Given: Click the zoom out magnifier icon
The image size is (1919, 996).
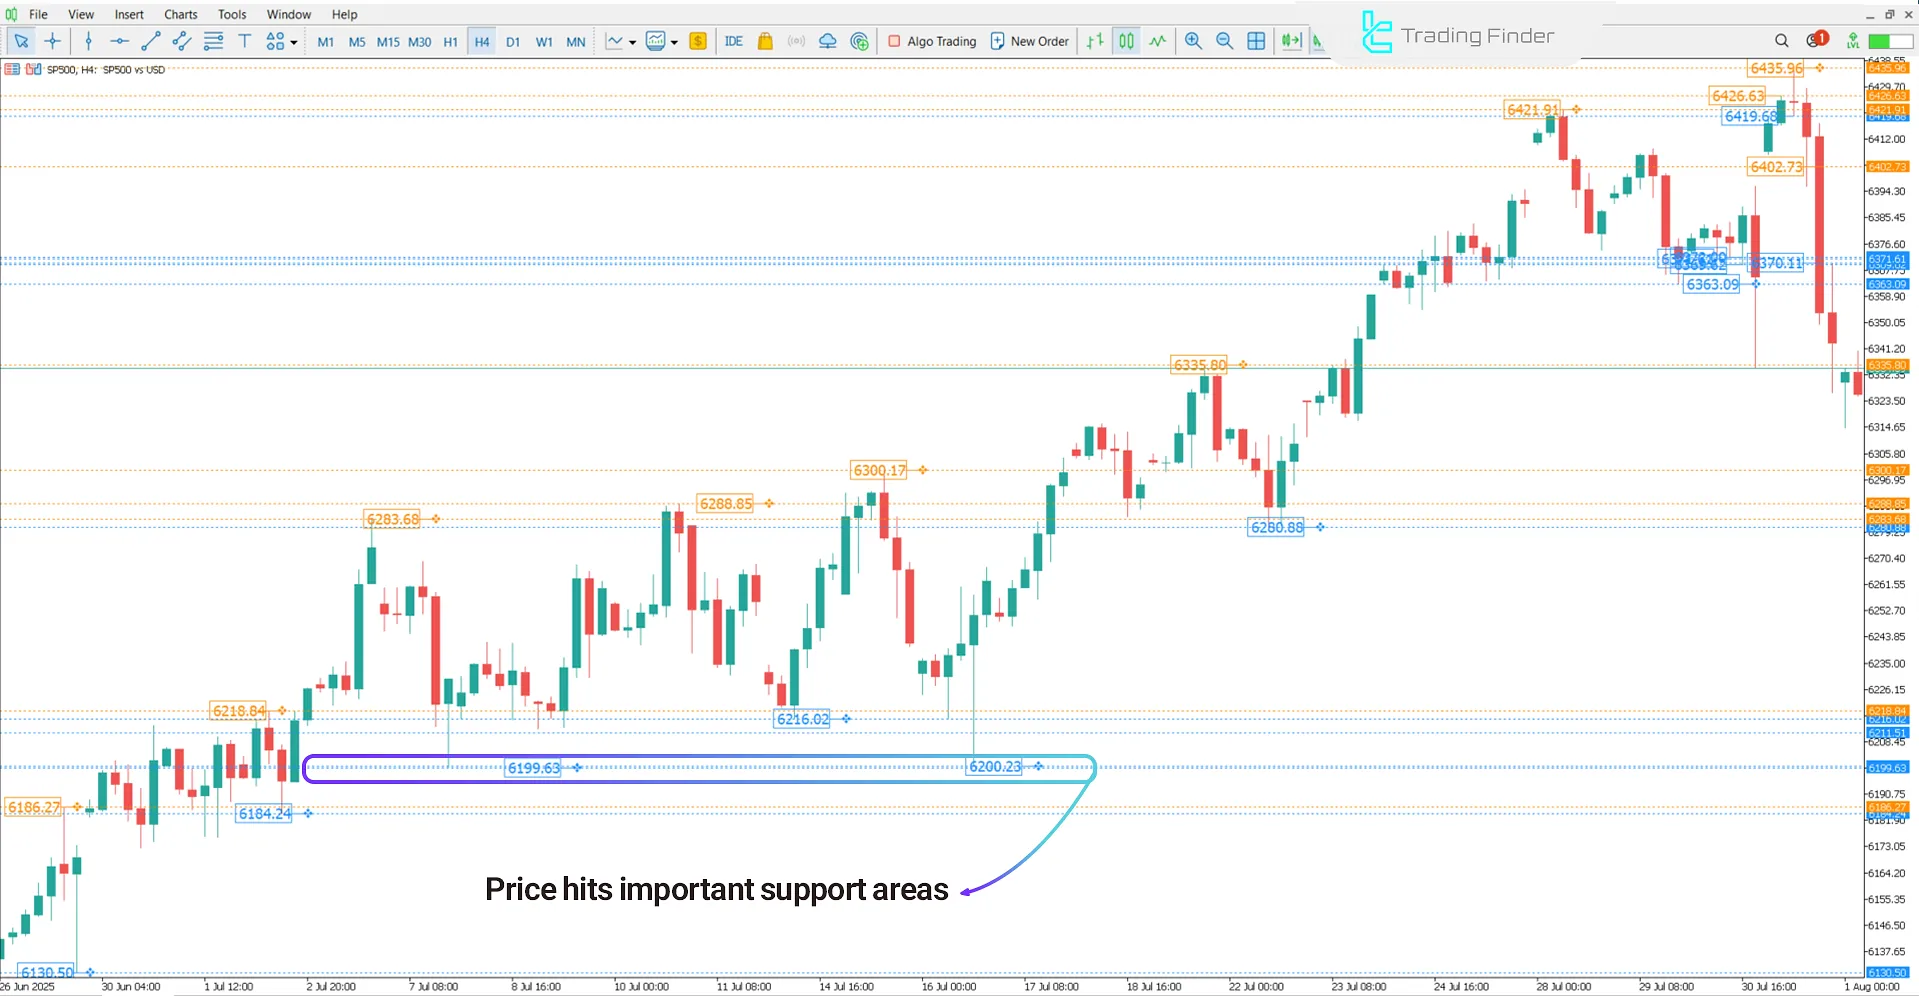Looking at the screenshot, I should click(1224, 41).
